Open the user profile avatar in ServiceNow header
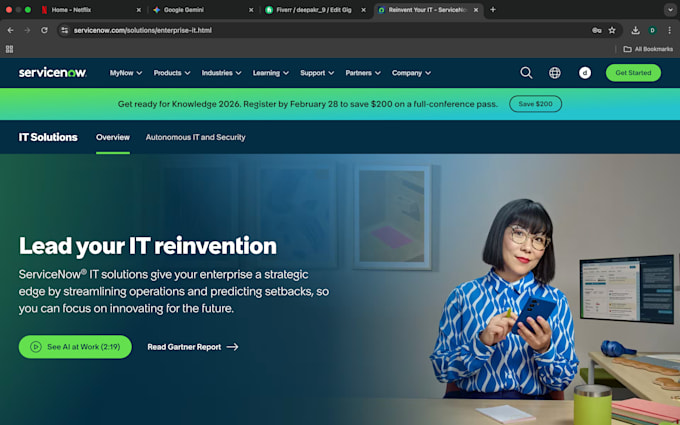This screenshot has height=425, width=680. coord(585,73)
